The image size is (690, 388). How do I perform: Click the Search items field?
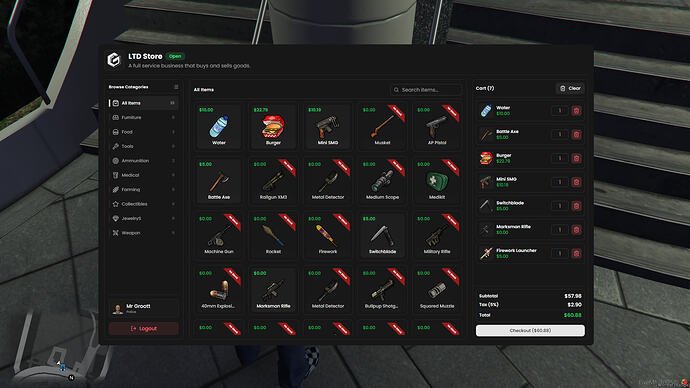click(426, 90)
